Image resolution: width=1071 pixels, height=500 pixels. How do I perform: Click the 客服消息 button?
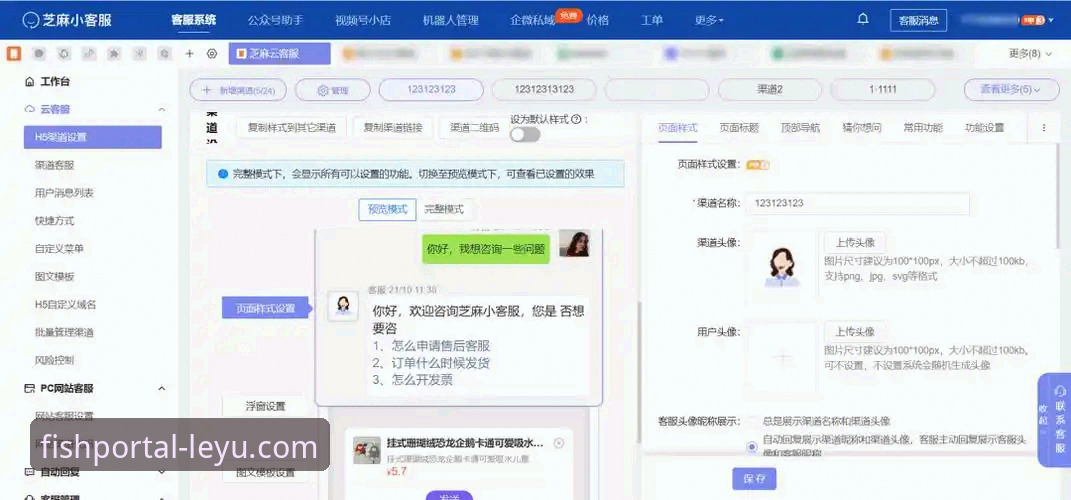(919, 20)
